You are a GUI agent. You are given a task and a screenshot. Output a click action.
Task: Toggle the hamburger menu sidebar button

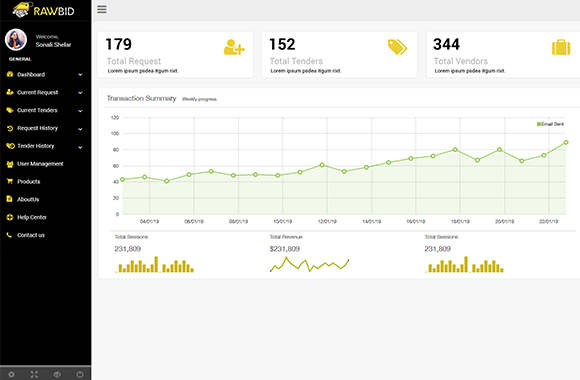(x=102, y=9)
